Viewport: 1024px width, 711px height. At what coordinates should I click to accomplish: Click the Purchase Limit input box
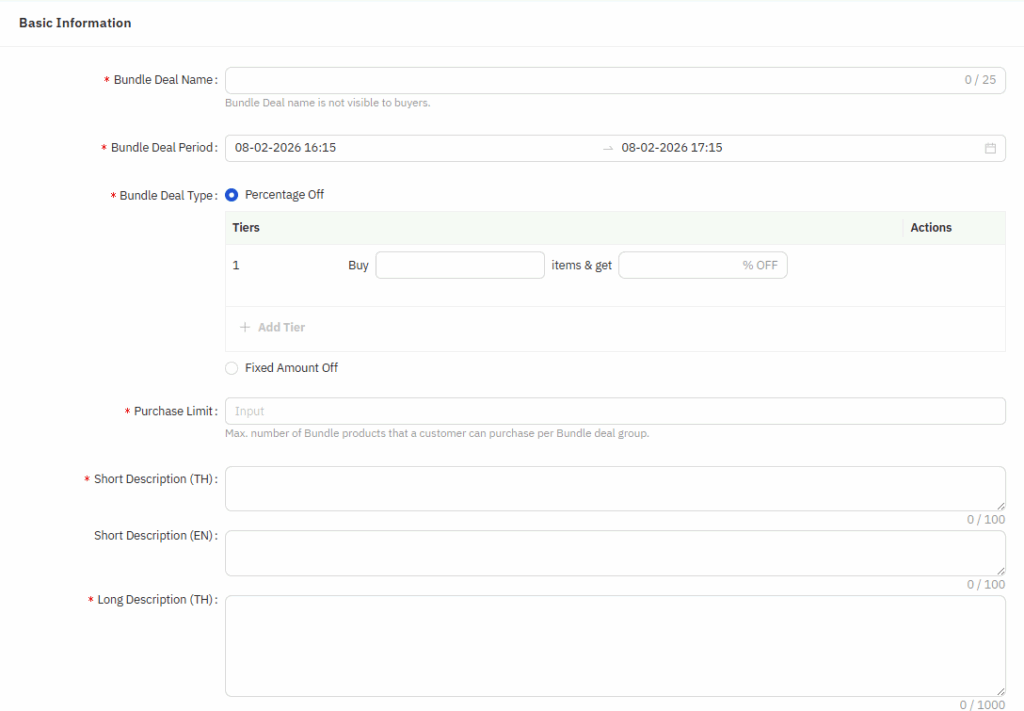(x=614, y=411)
